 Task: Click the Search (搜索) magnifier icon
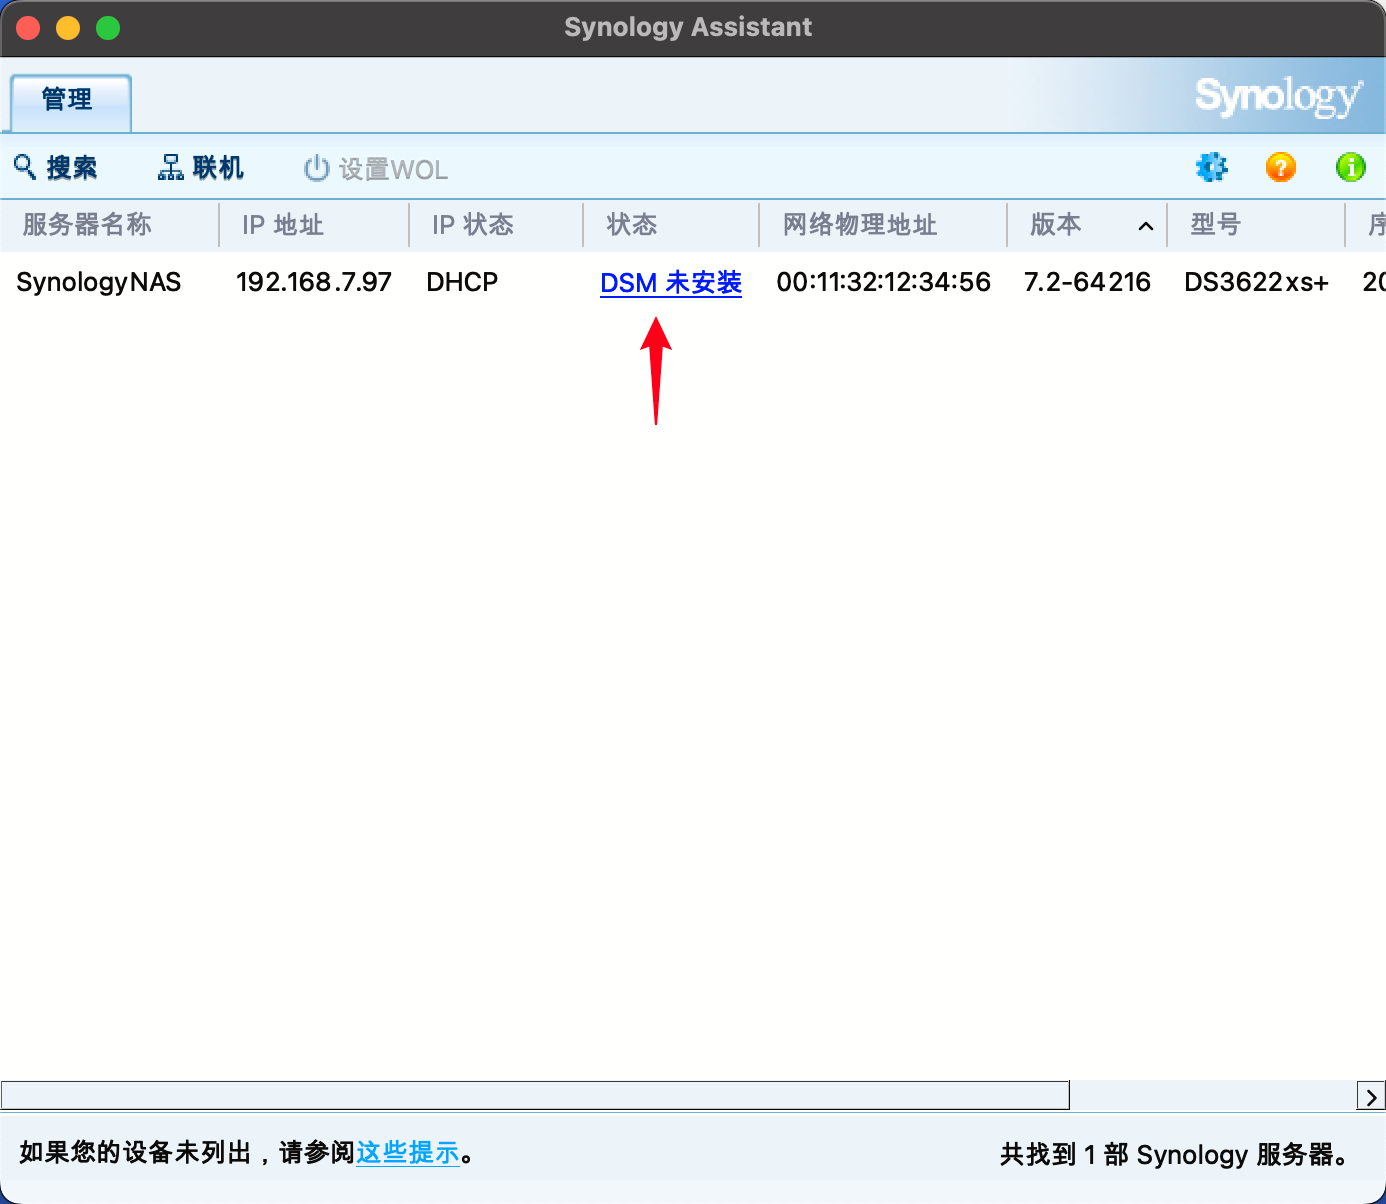pos(25,166)
